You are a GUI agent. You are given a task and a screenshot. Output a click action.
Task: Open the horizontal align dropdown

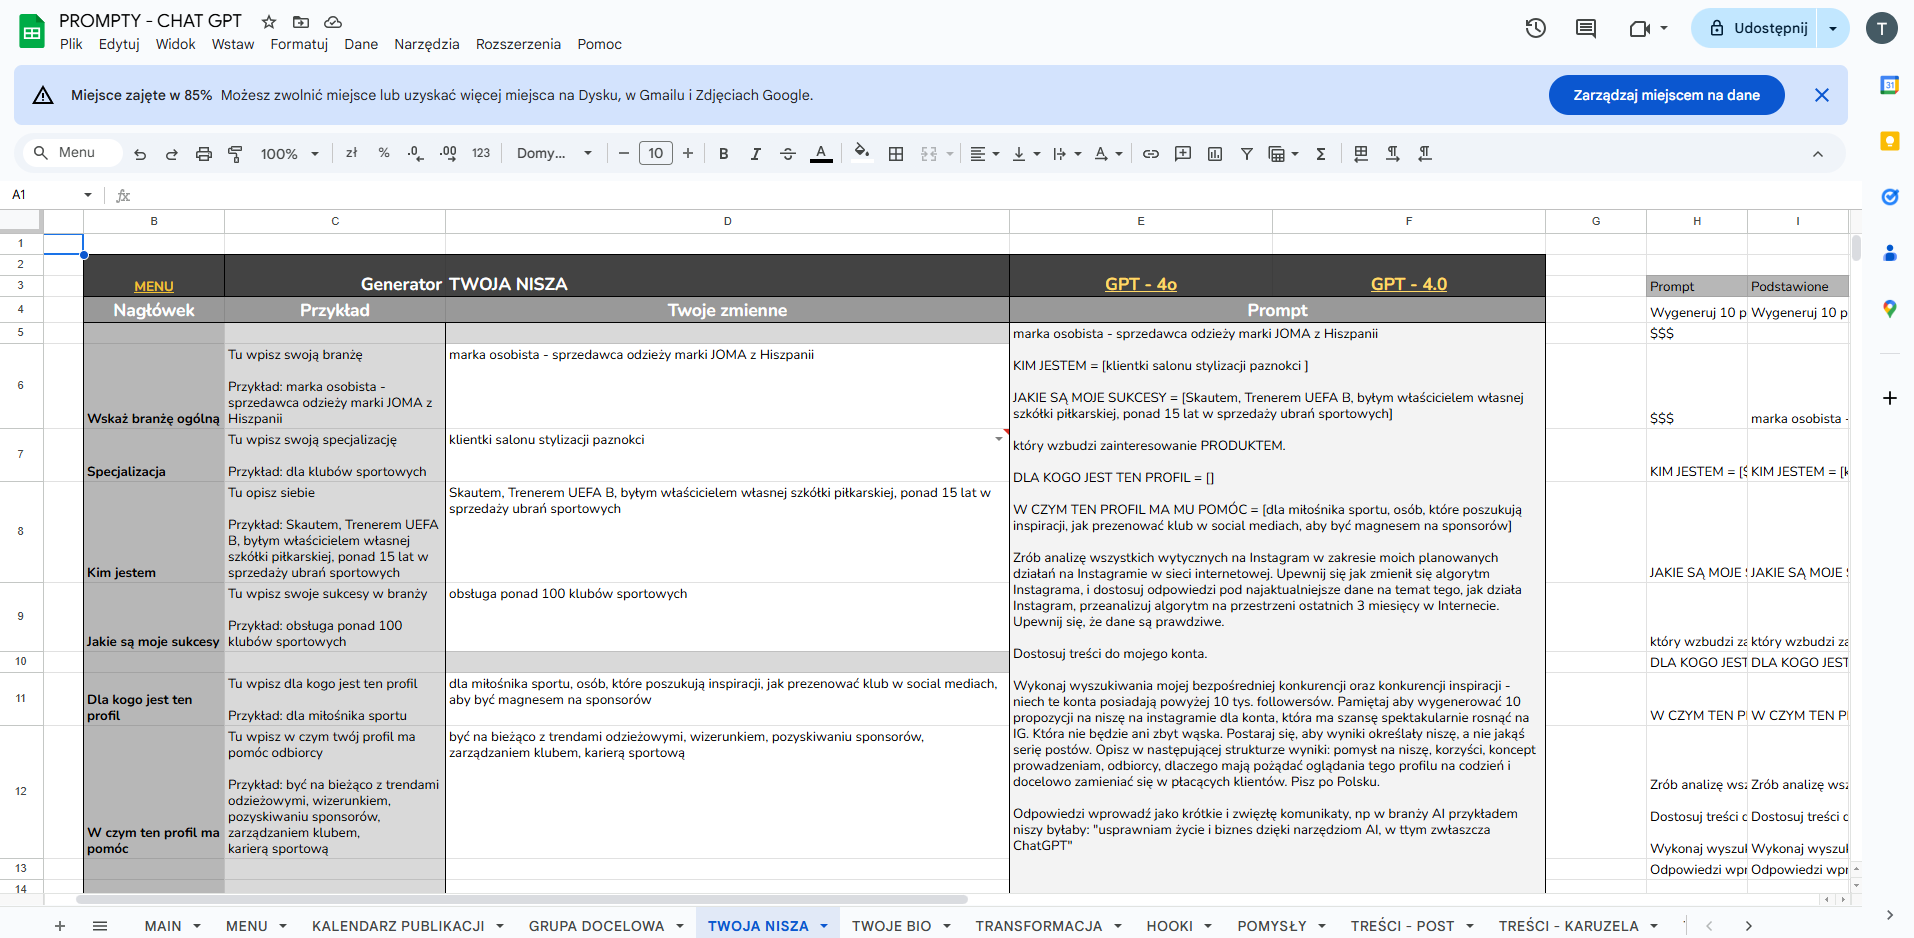tap(985, 154)
